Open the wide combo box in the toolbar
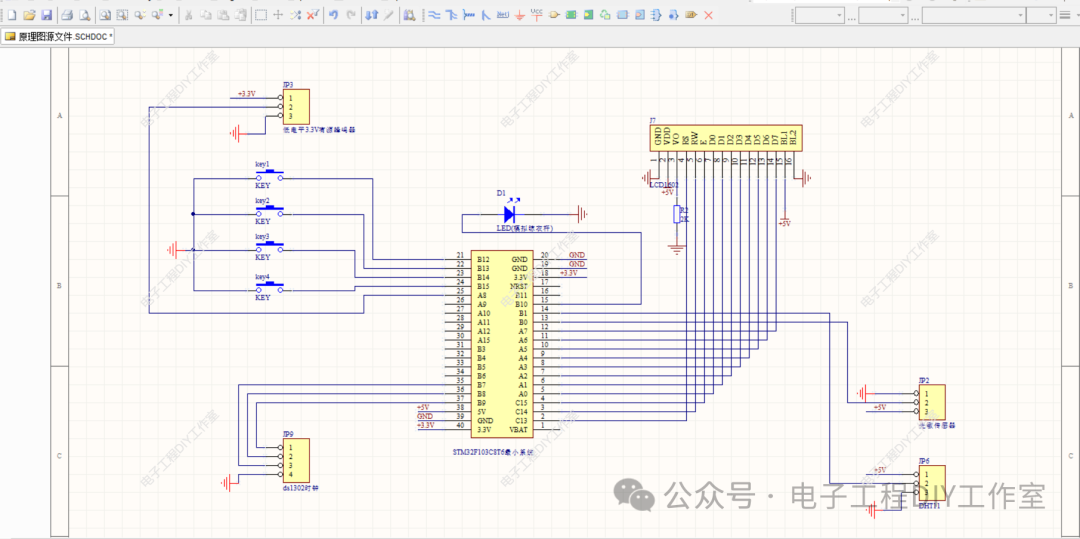The width and height of the screenshot is (1080, 539). (x=974, y=15)
